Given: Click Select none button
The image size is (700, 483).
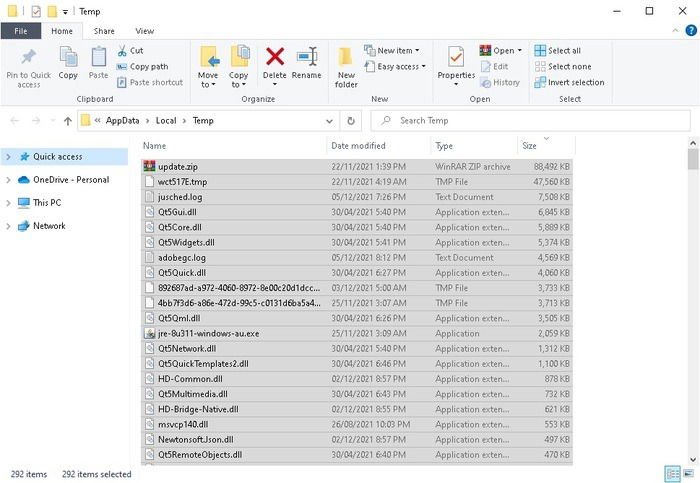Looking at the screenshot, I should coord(563,67).
